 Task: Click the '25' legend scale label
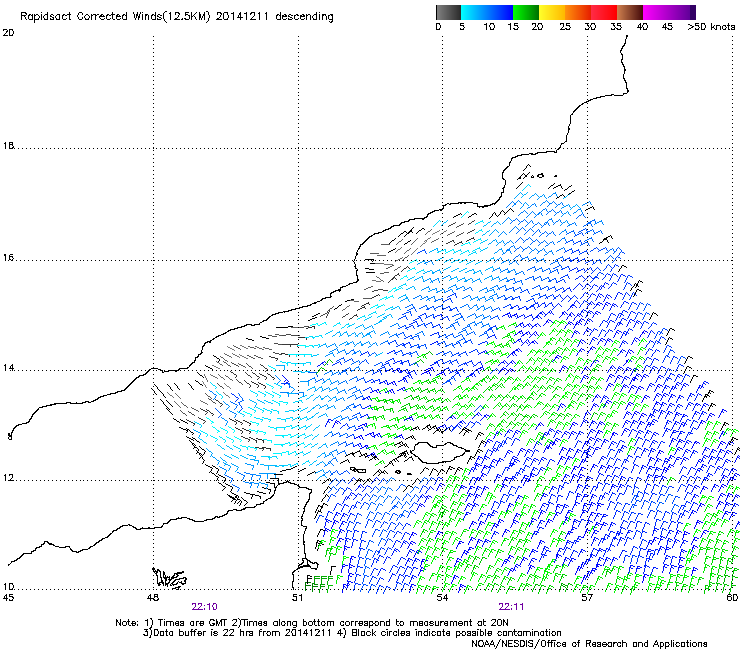pyautogui.click(x=565, y=26)
